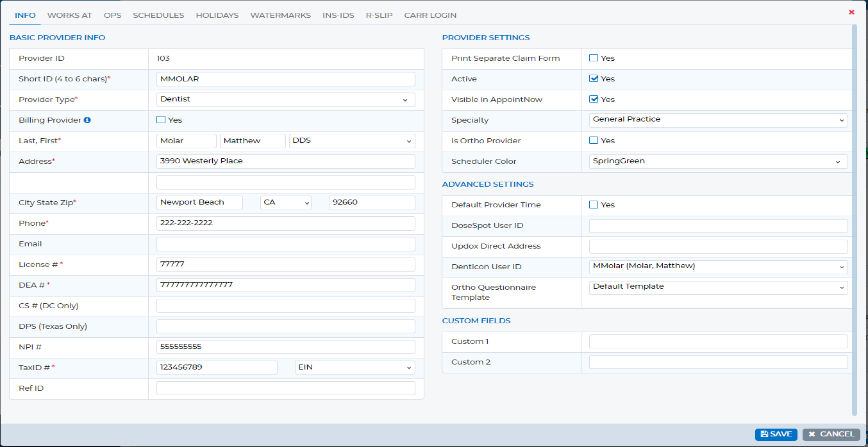Viewport: 868px width, 447px height.
Task: Click the CUSTOM FIELDS heading
Action: [476, 321]
